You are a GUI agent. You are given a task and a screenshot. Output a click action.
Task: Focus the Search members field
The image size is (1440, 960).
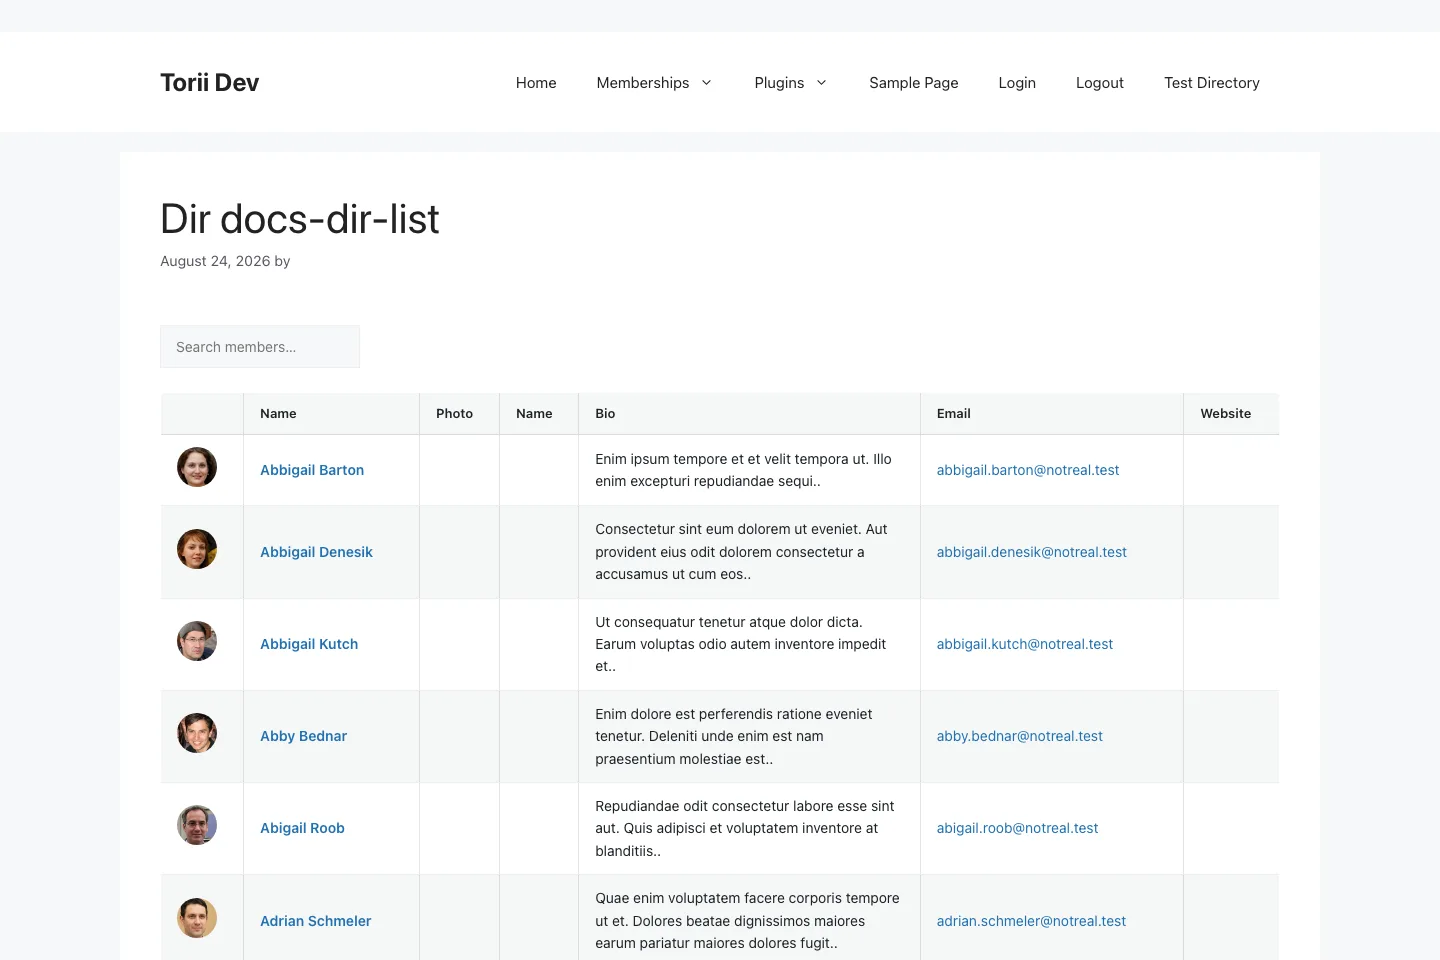coord(260,347)
